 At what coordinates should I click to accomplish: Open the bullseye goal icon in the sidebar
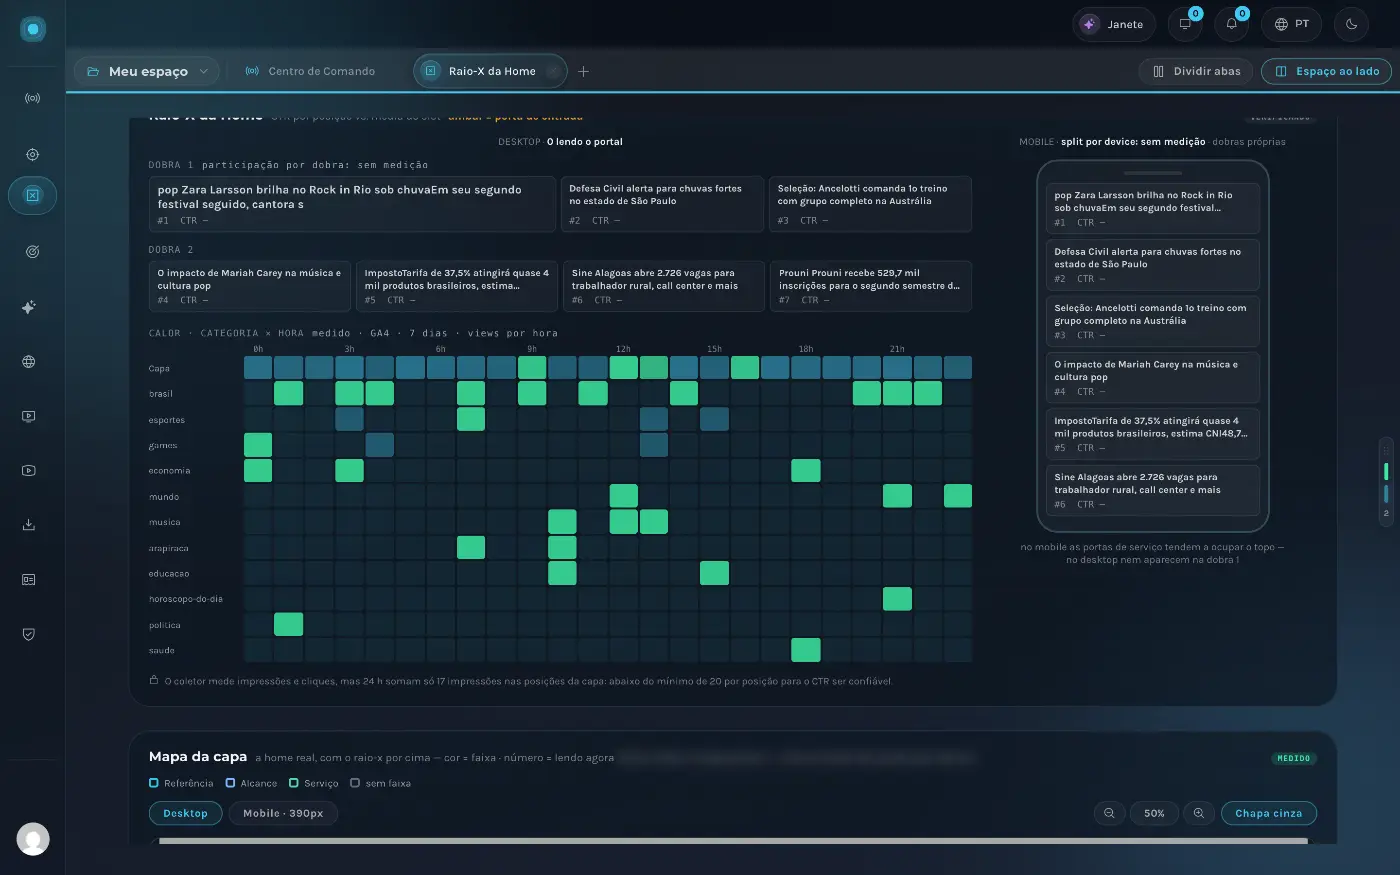tap(32, 252)
